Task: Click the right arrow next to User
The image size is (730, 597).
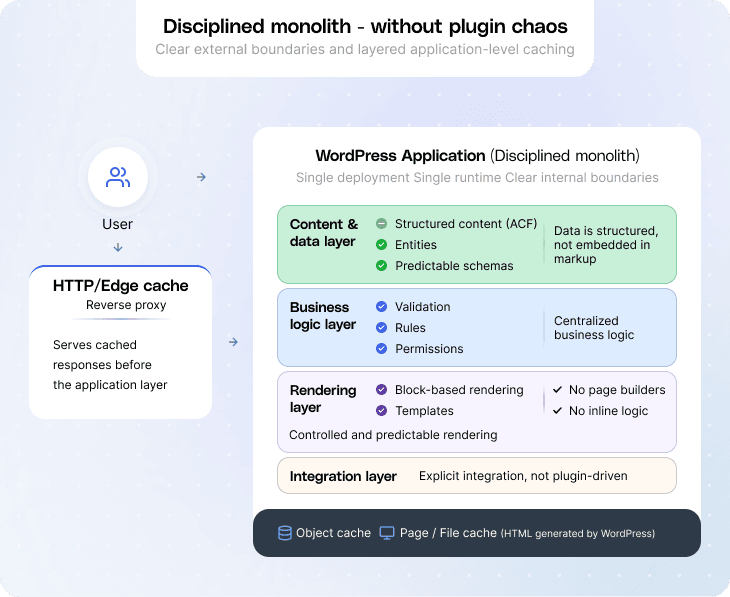Action: point(201,177)
